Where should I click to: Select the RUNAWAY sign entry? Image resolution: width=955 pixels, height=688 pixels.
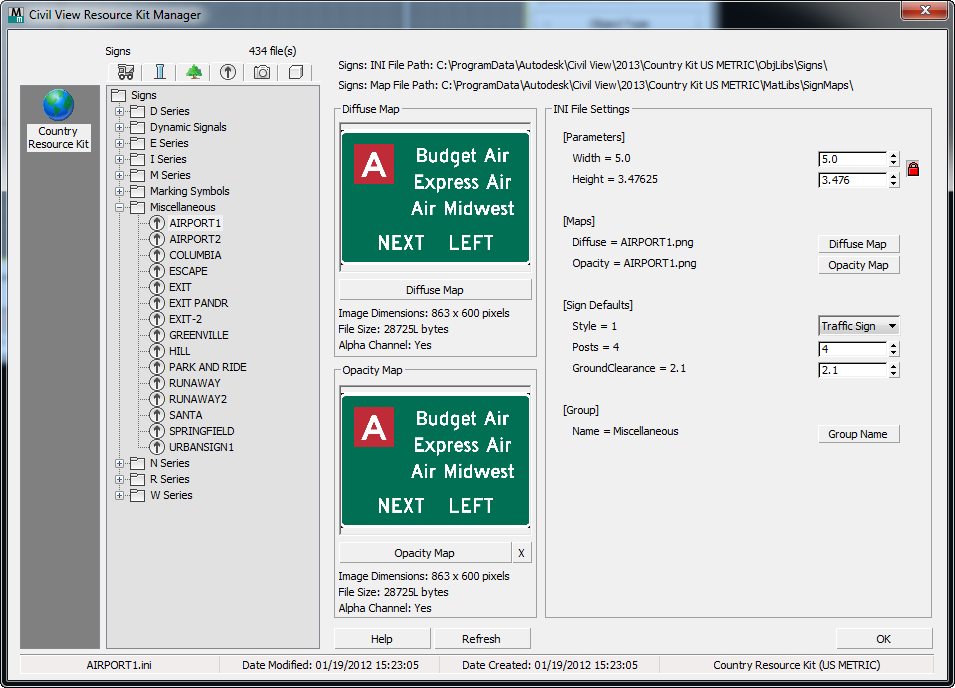pyautogui.click(x=194, y=383)
